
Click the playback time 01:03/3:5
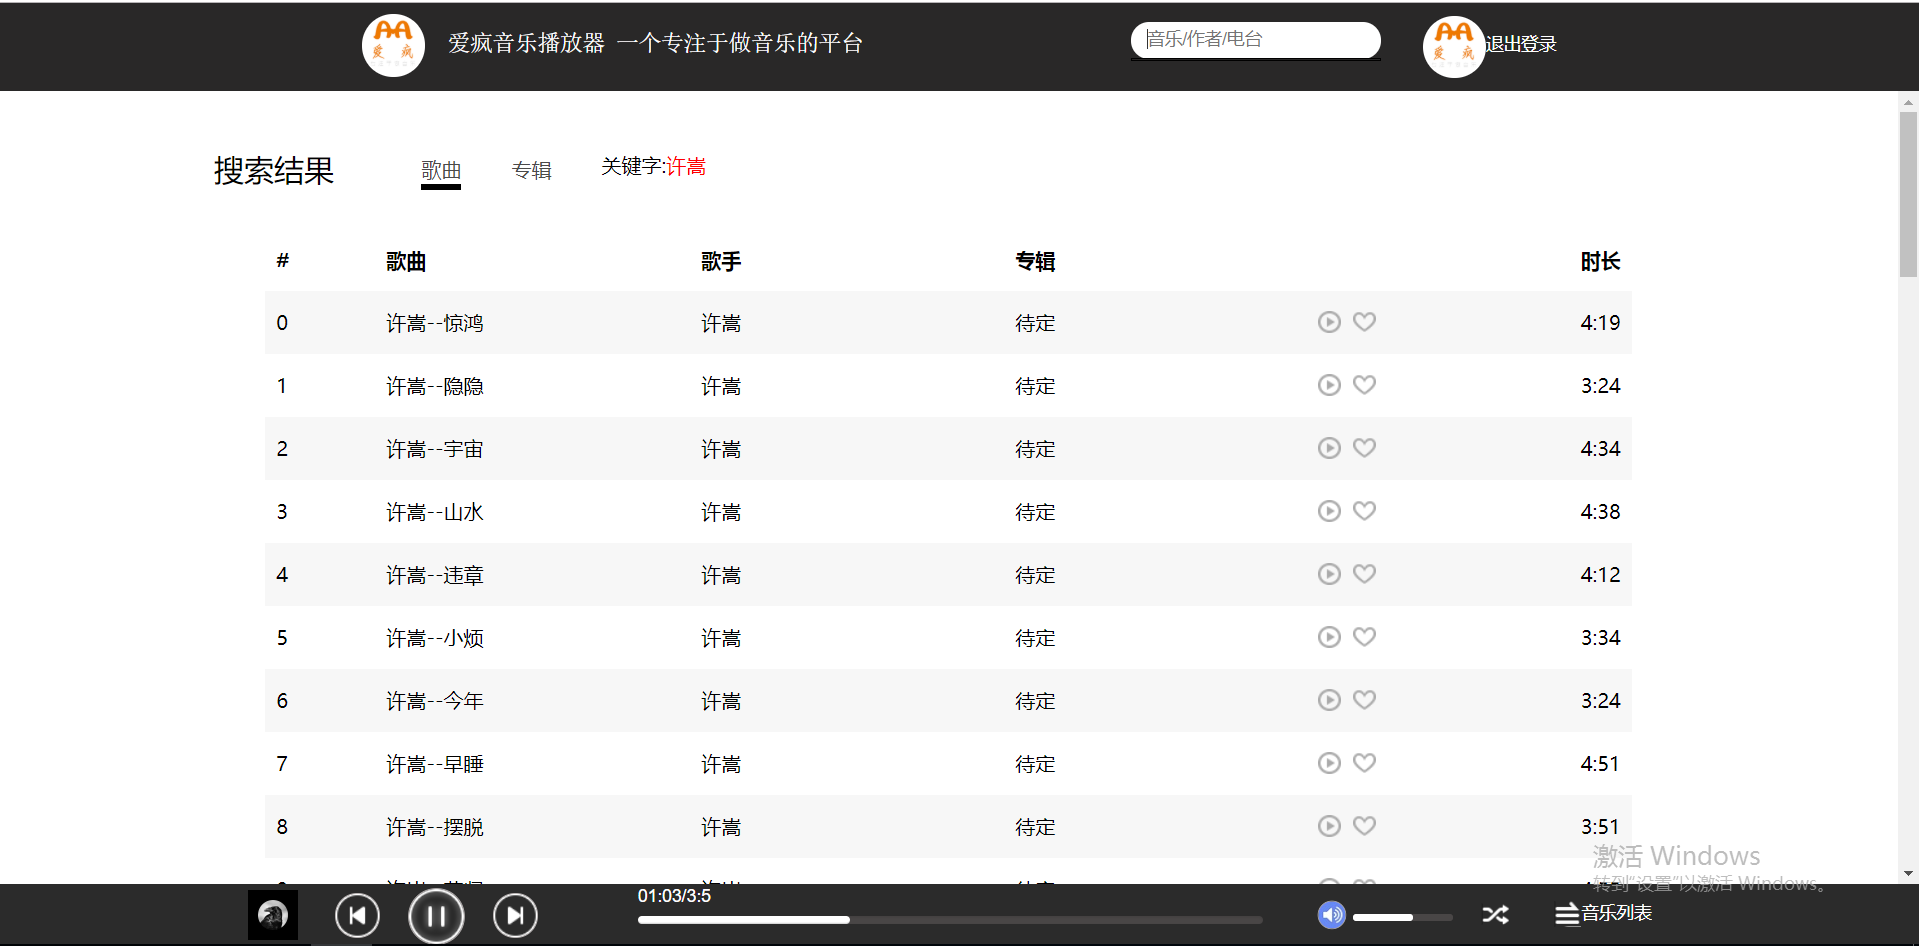coord(675,896)
